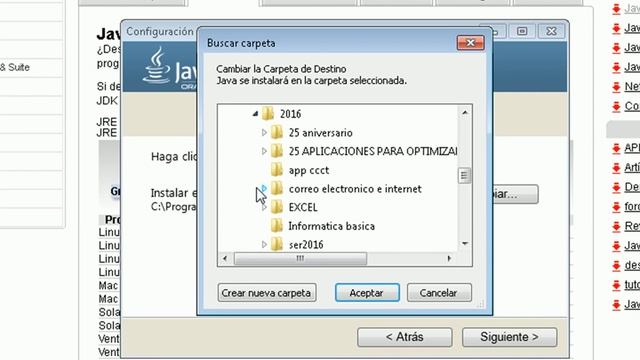The height and width of the screenshot is (360, 640).
Task: Collapse the 2016 folder node
Action: click(x=256, y=114)
